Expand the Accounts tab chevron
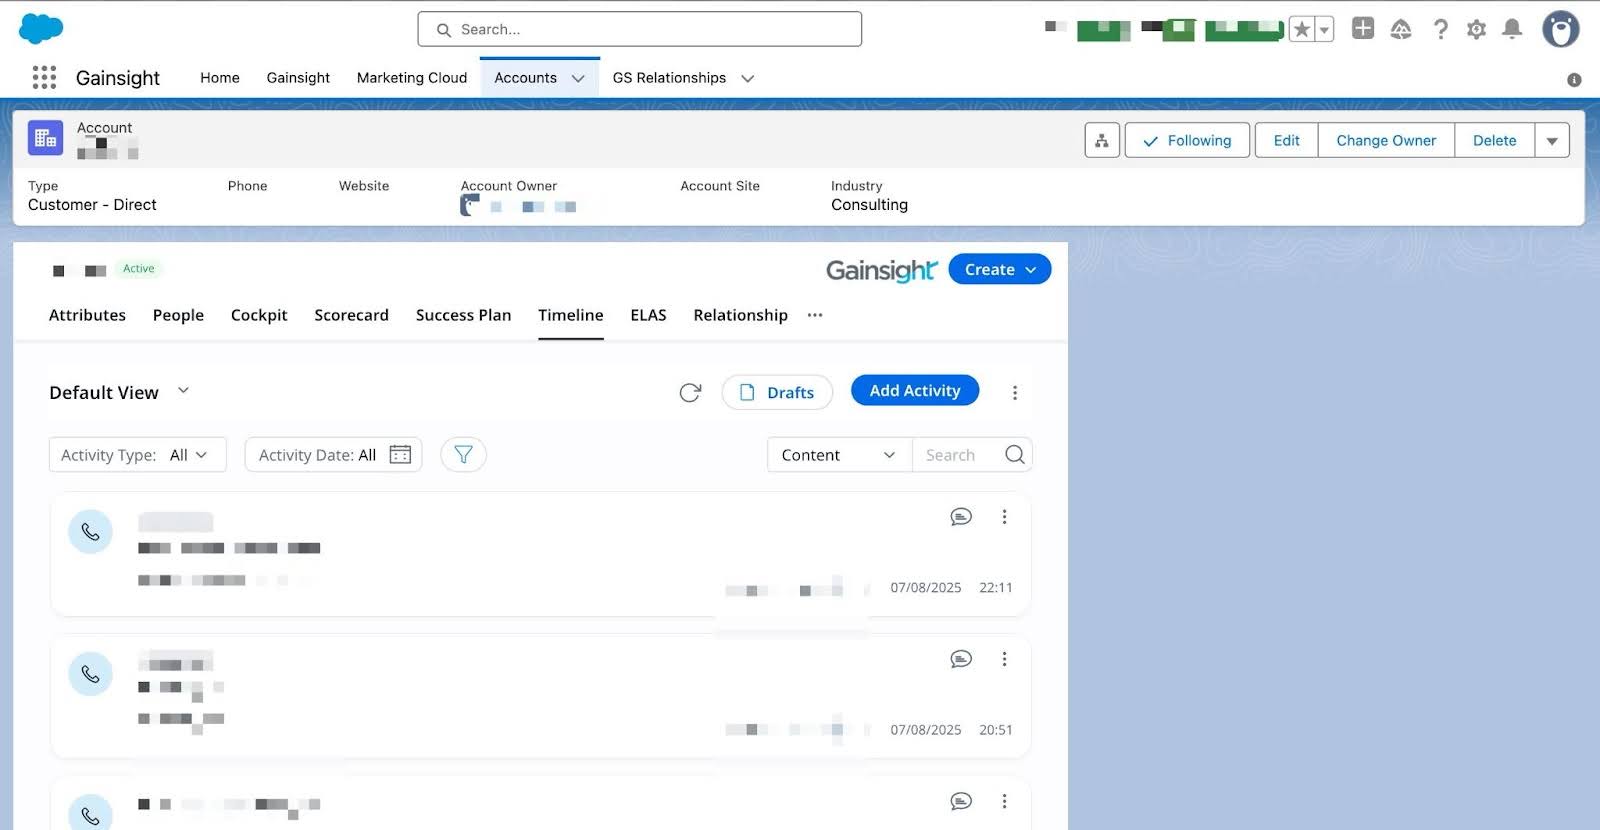 [578, 78]
